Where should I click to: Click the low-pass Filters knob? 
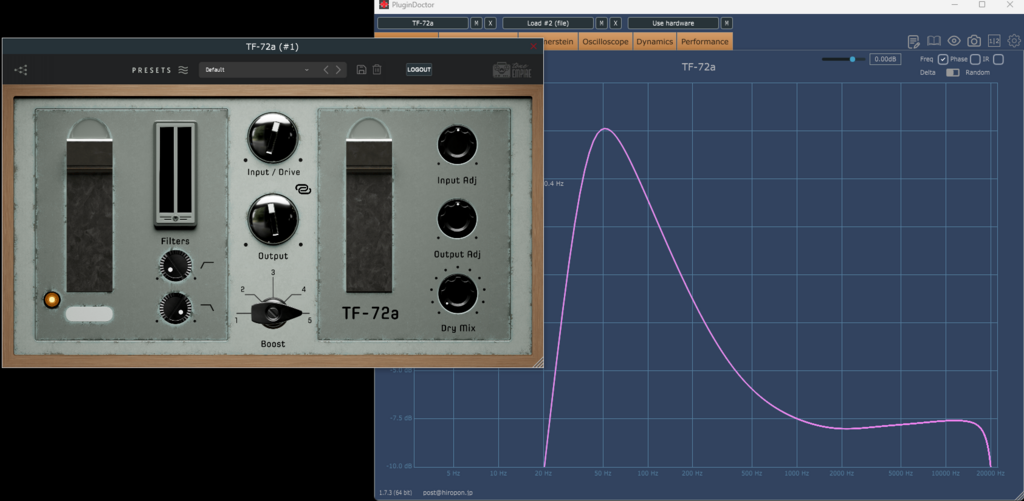(x=176, y=308)
